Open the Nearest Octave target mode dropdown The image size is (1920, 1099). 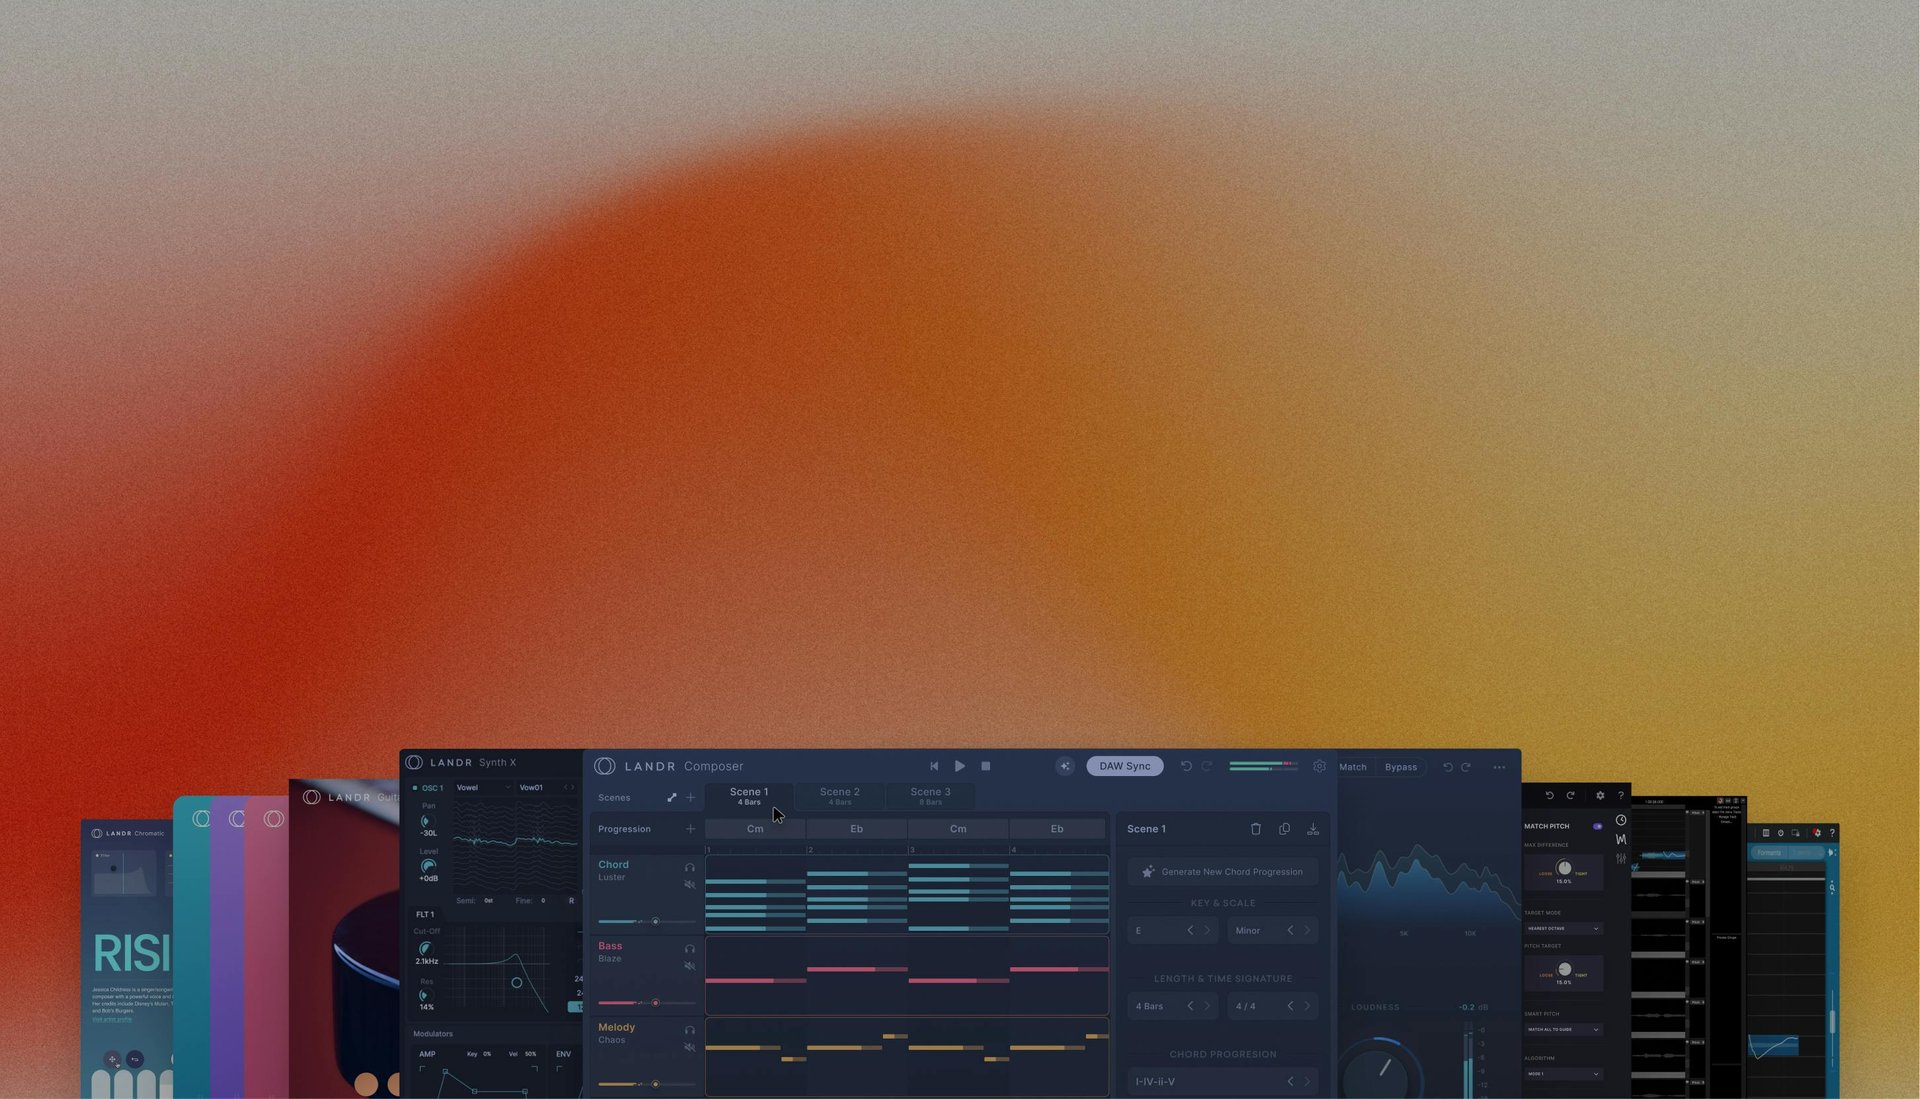pyautogui.click(x=1562, y=928)
